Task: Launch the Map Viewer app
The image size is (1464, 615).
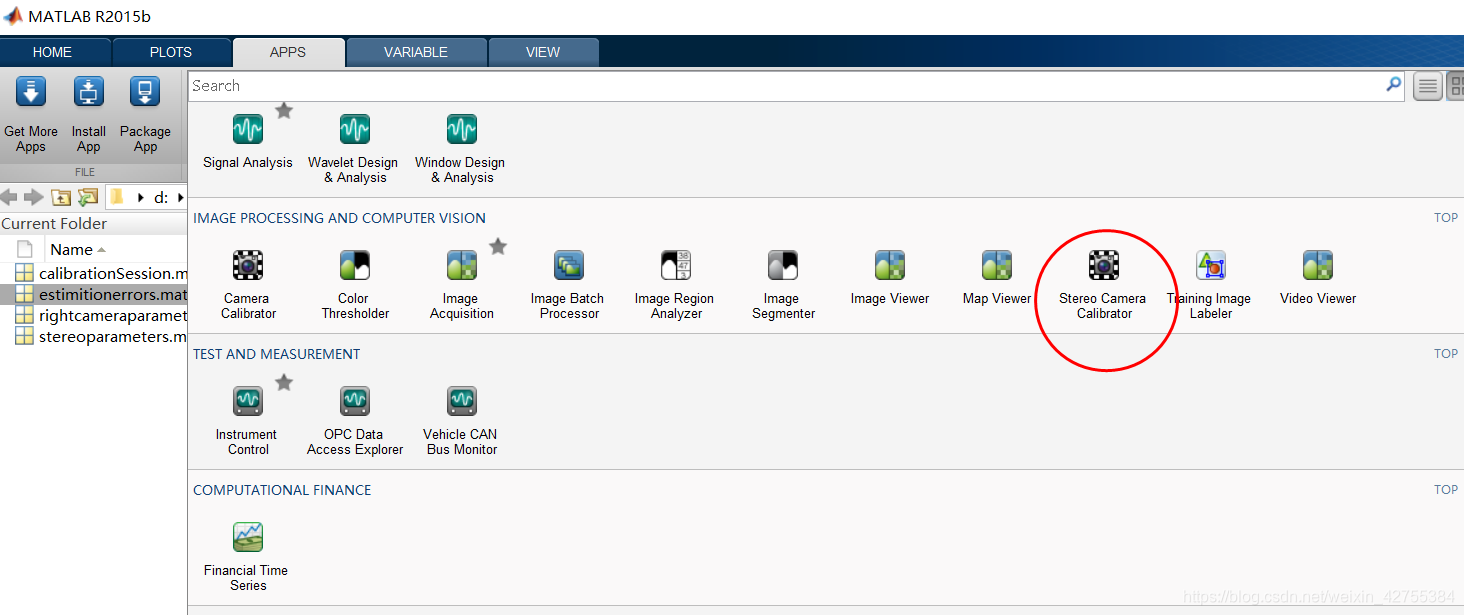Action: [996, 277]
